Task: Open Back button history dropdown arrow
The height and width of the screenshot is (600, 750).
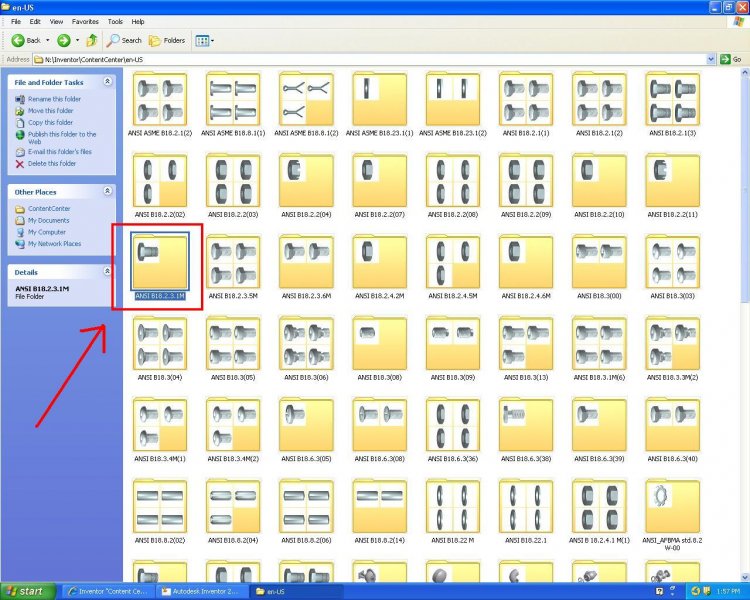Action: (47, 41)
